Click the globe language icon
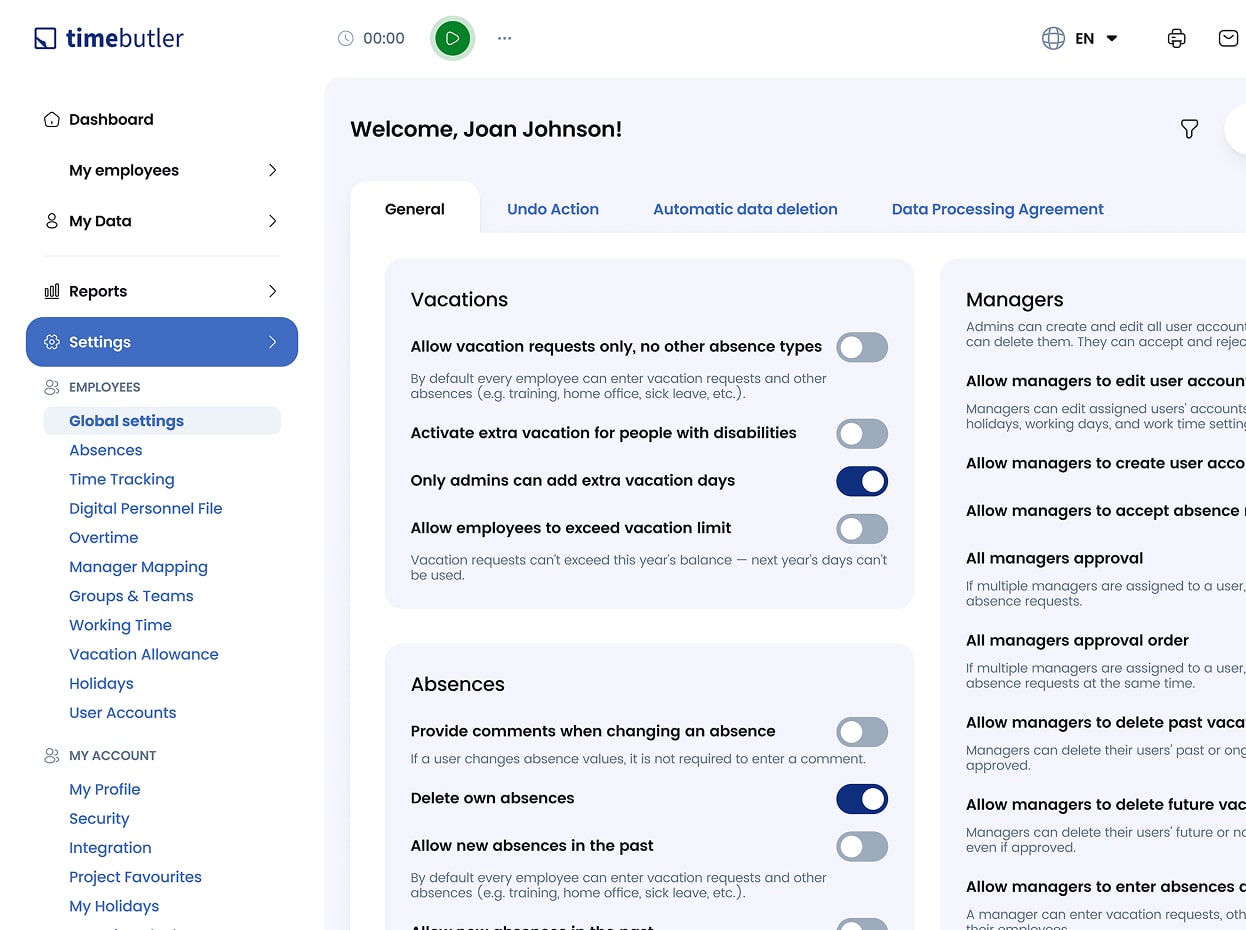Viewport: 1246px width, 930px height. tap(1053, 39)
